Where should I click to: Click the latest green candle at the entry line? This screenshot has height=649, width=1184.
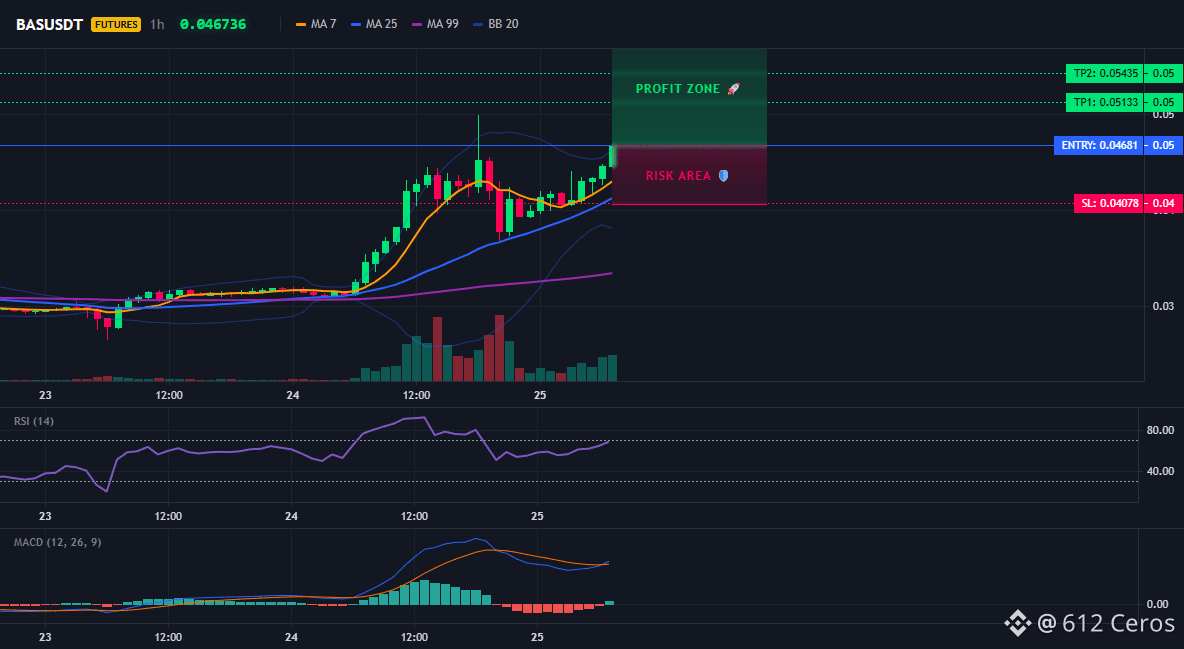[612, 156]
